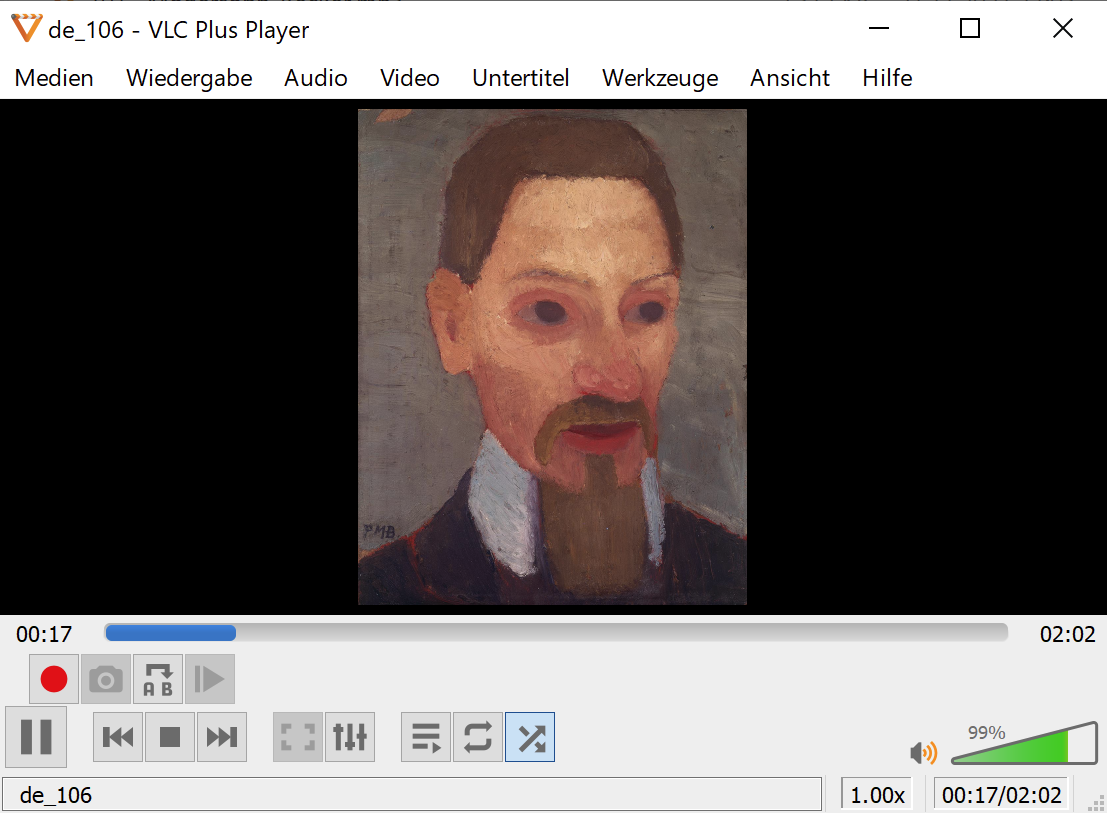Open the Werkzeuge menu
The image size is (1107, 813).
[660, 78]
